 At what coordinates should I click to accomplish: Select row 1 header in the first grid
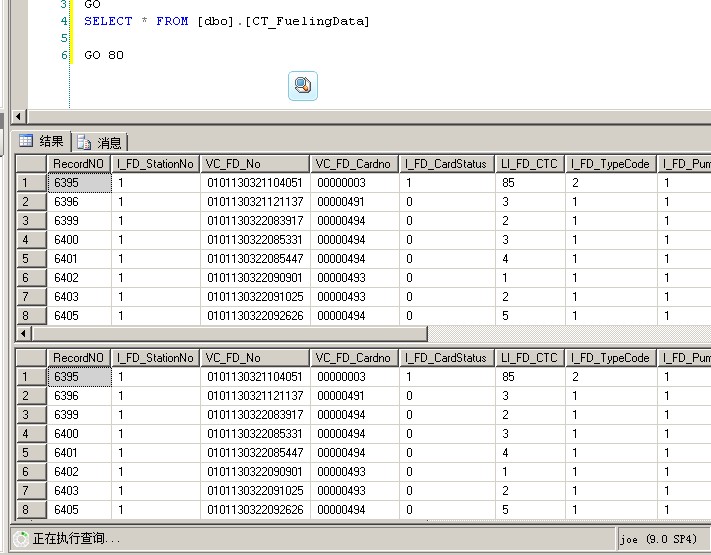pos(31,183)
